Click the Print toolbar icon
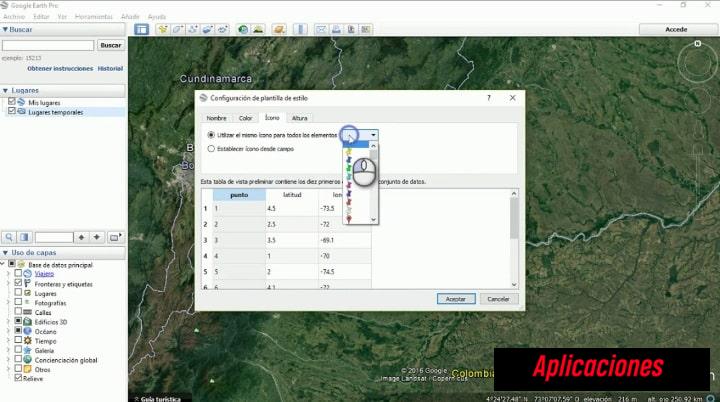 tap(336, 29)
